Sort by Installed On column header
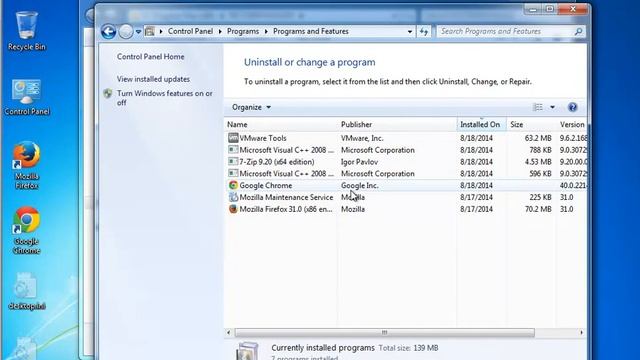The image size is (640, 360). [x=482, y=124]
